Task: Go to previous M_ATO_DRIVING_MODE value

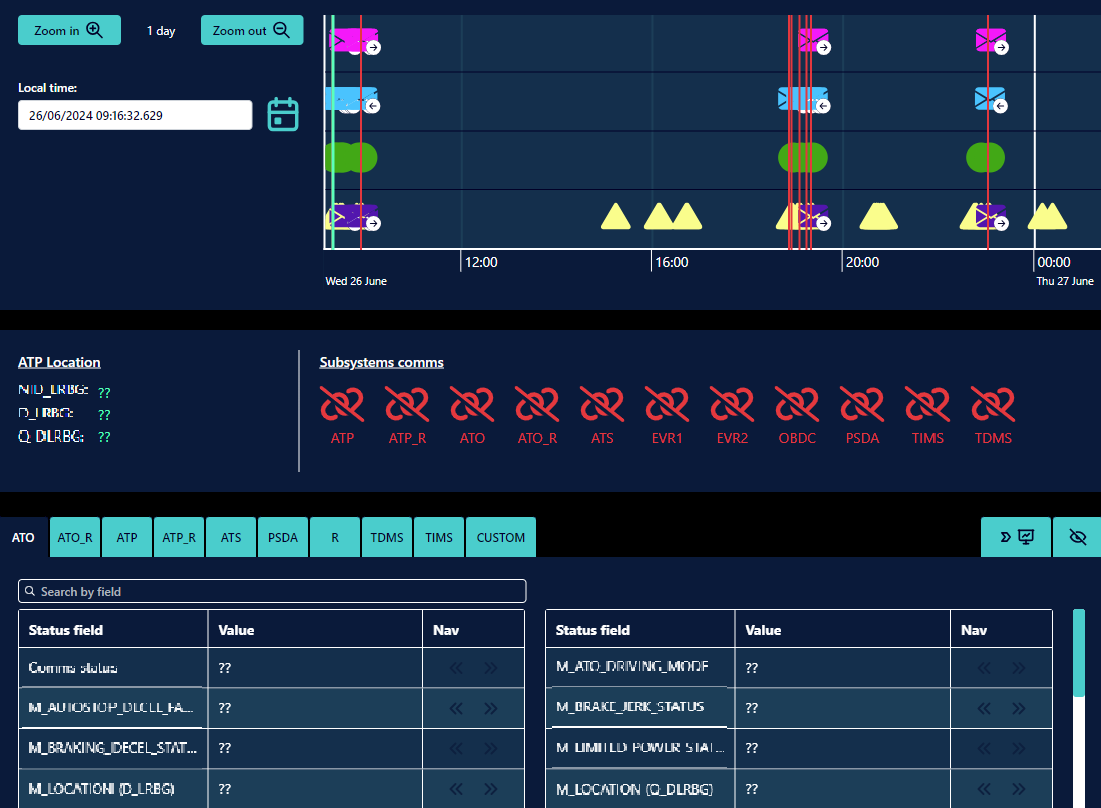Action: point(984,669)
